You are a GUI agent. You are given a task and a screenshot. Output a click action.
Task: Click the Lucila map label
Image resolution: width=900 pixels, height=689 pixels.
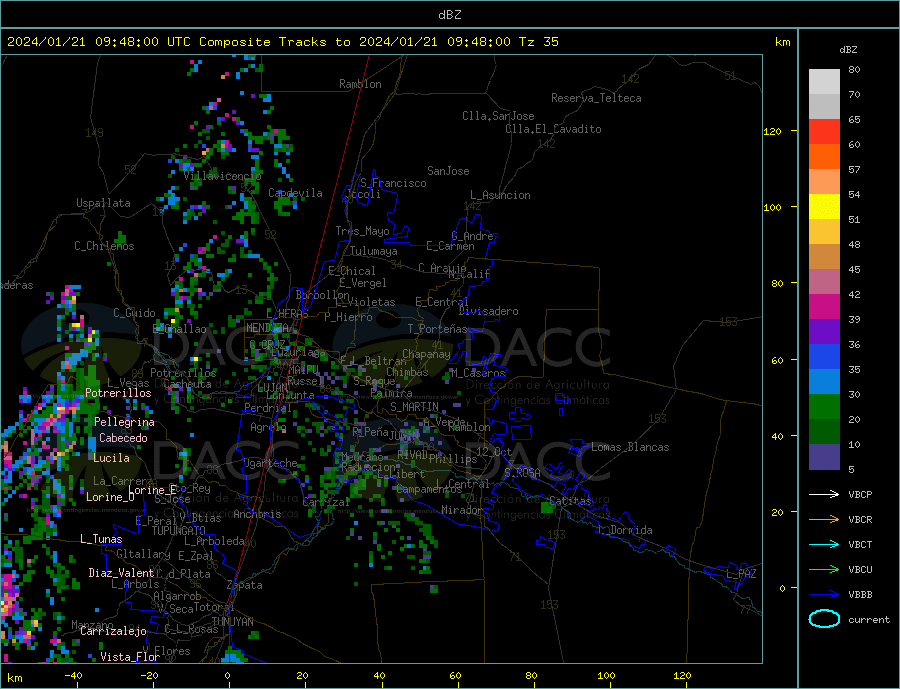click(111, 458)
